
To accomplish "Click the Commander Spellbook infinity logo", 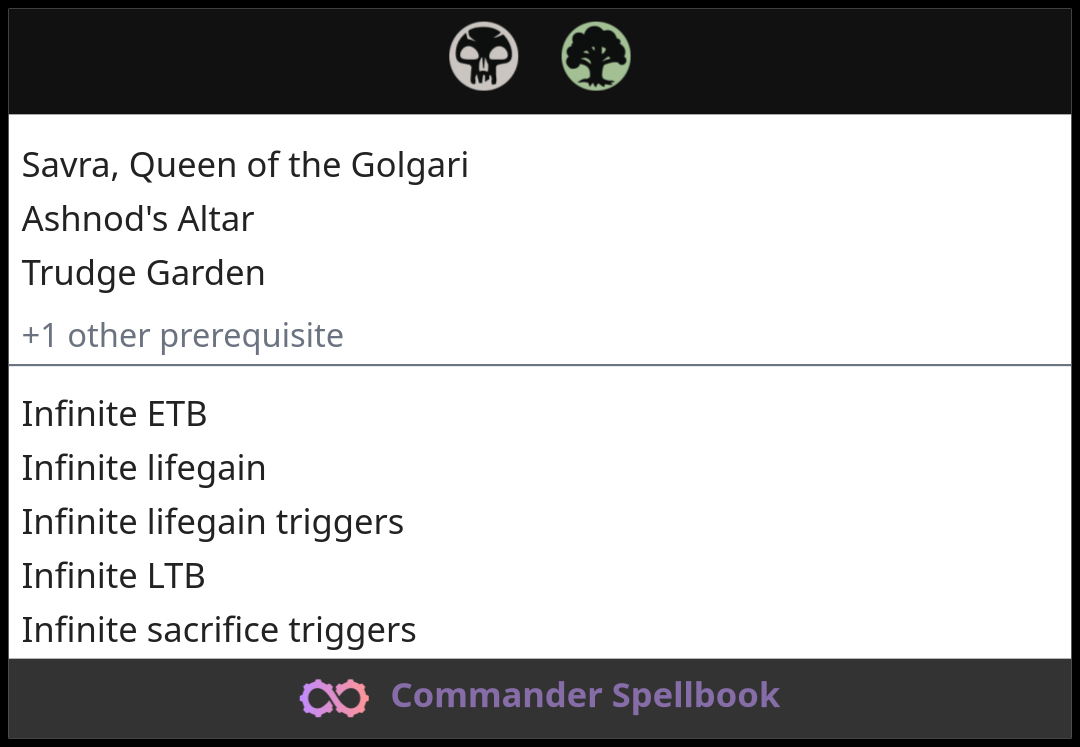I will 334,697.
